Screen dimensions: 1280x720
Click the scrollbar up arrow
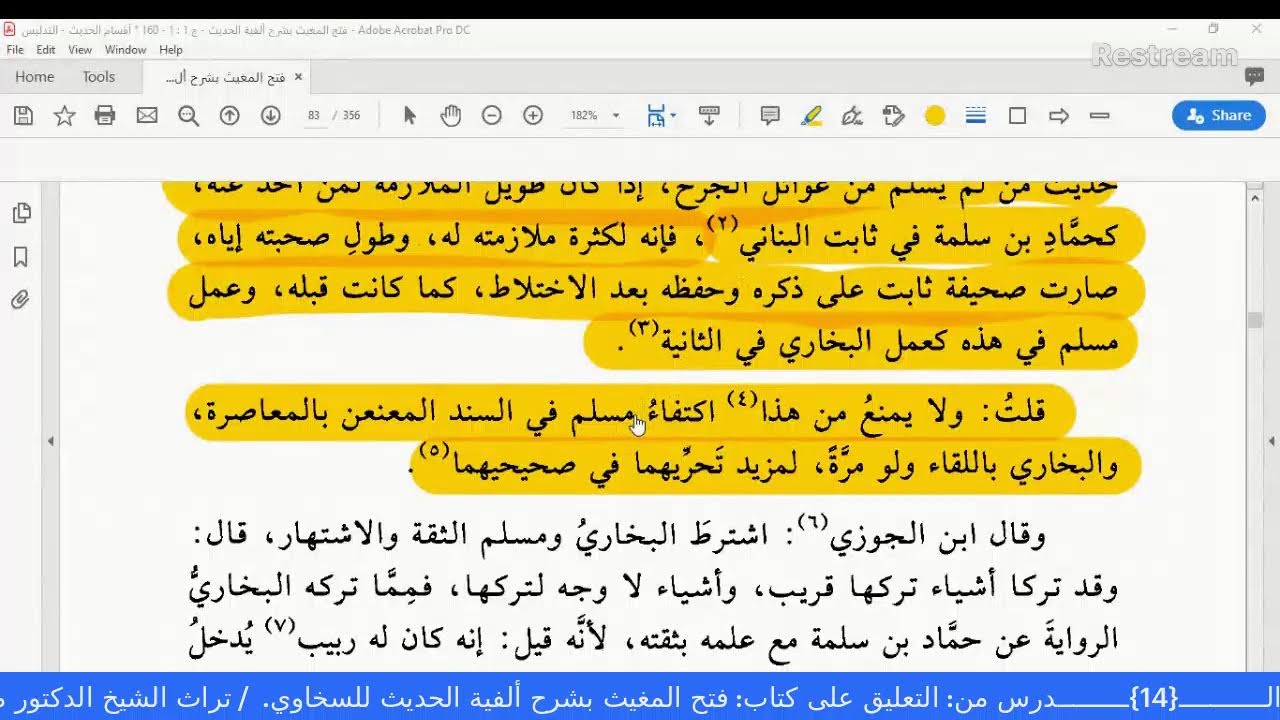click(x=1255, y=198)
